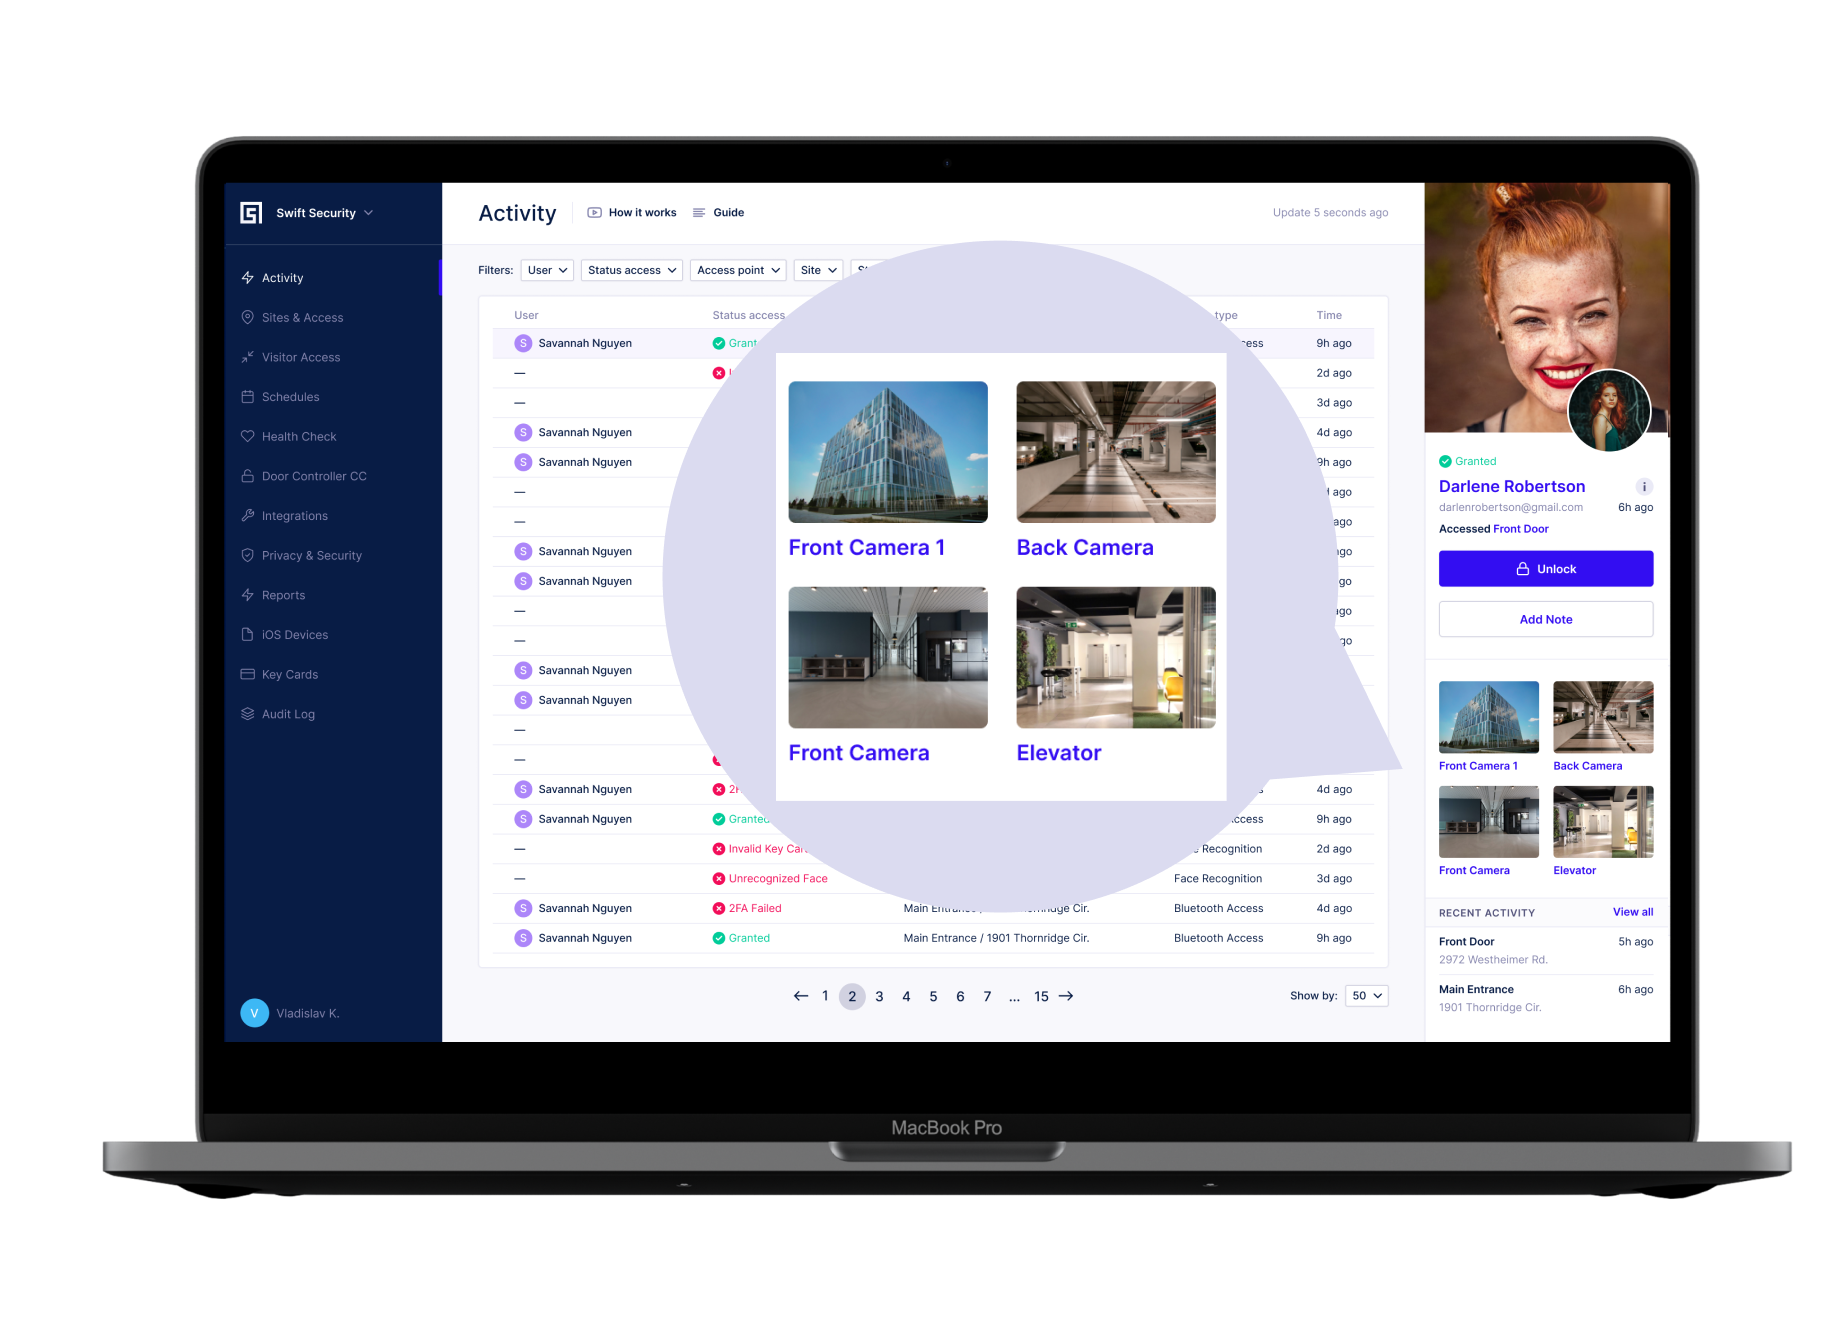Navigate to Integrations
This screenshot has height=1318, width=1834.
pos(294,515)
